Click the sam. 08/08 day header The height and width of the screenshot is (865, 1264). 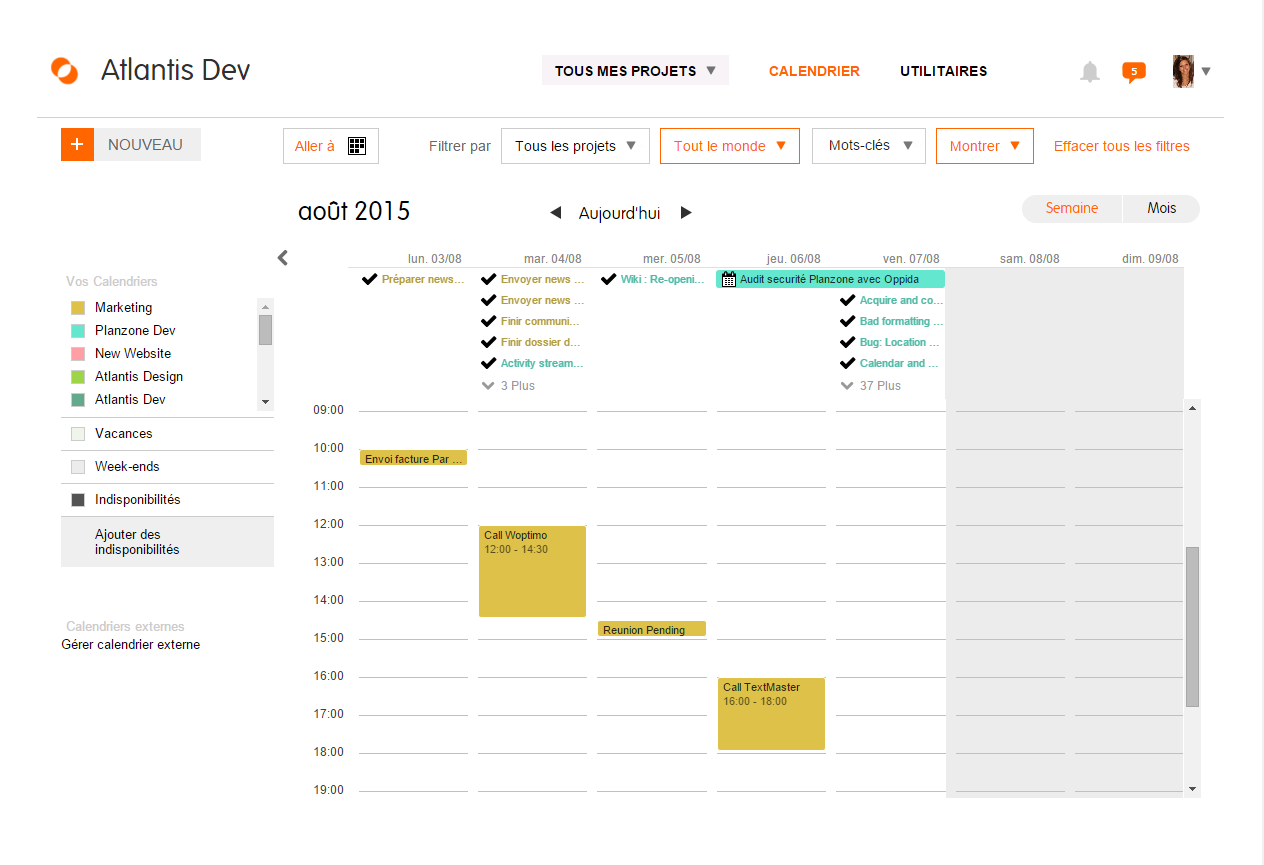[1029, 259]
